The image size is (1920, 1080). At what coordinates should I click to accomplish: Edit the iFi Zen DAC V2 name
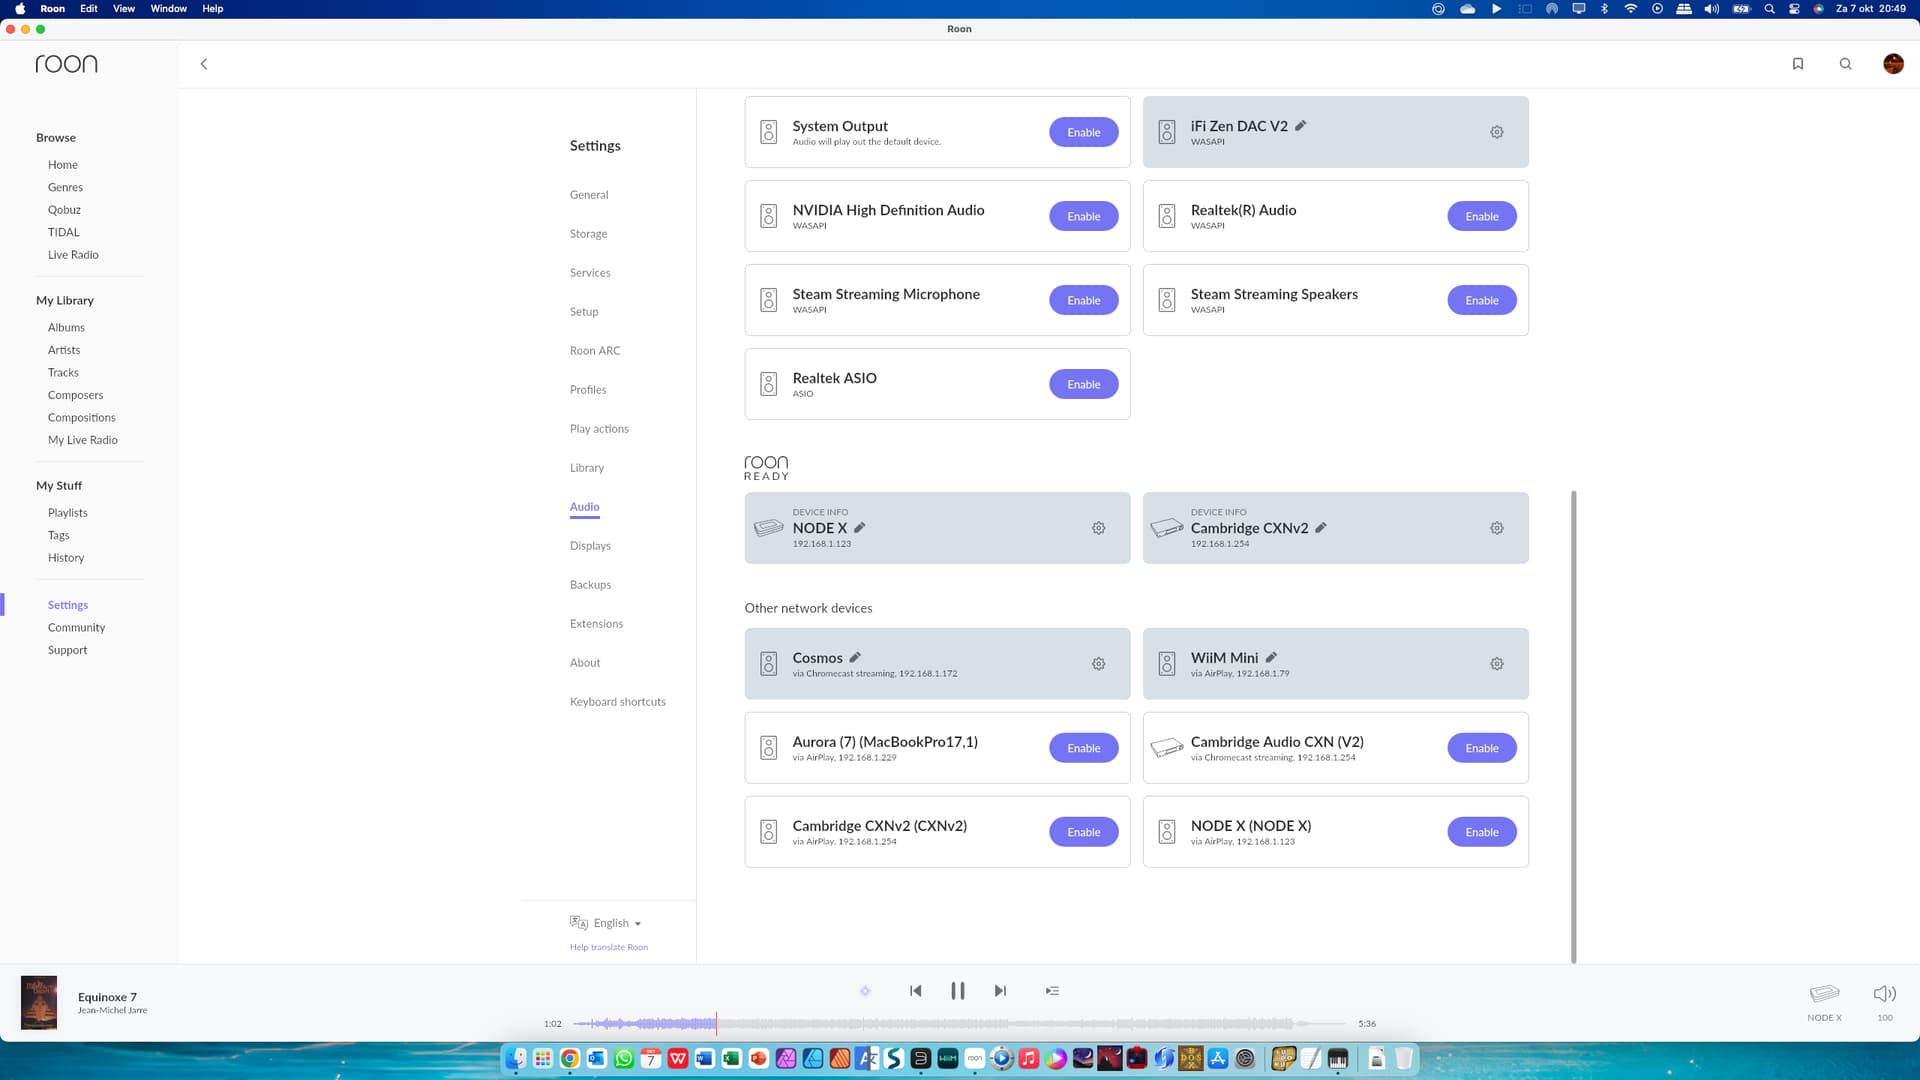point(1300,126)
